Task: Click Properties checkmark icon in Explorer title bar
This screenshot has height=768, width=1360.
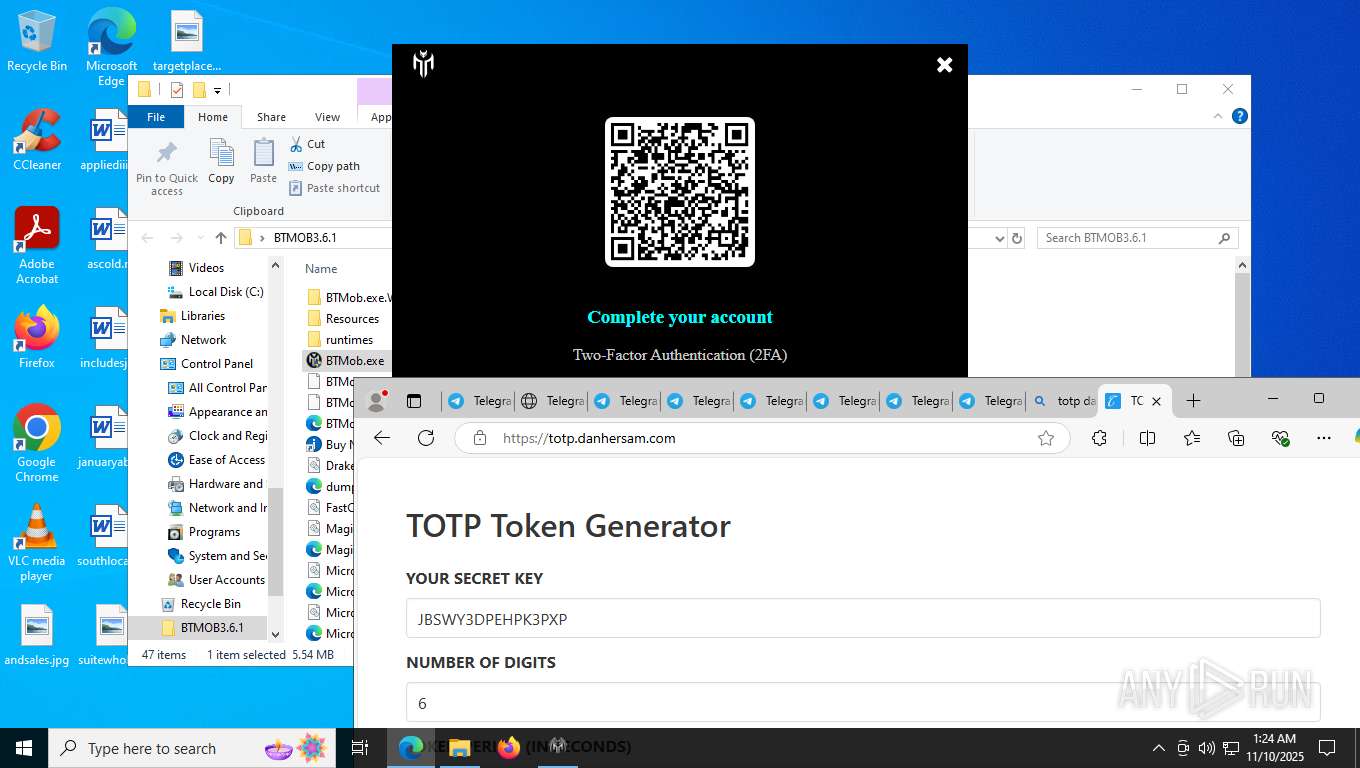Action: pyautogui.click(x=177, y=90)
